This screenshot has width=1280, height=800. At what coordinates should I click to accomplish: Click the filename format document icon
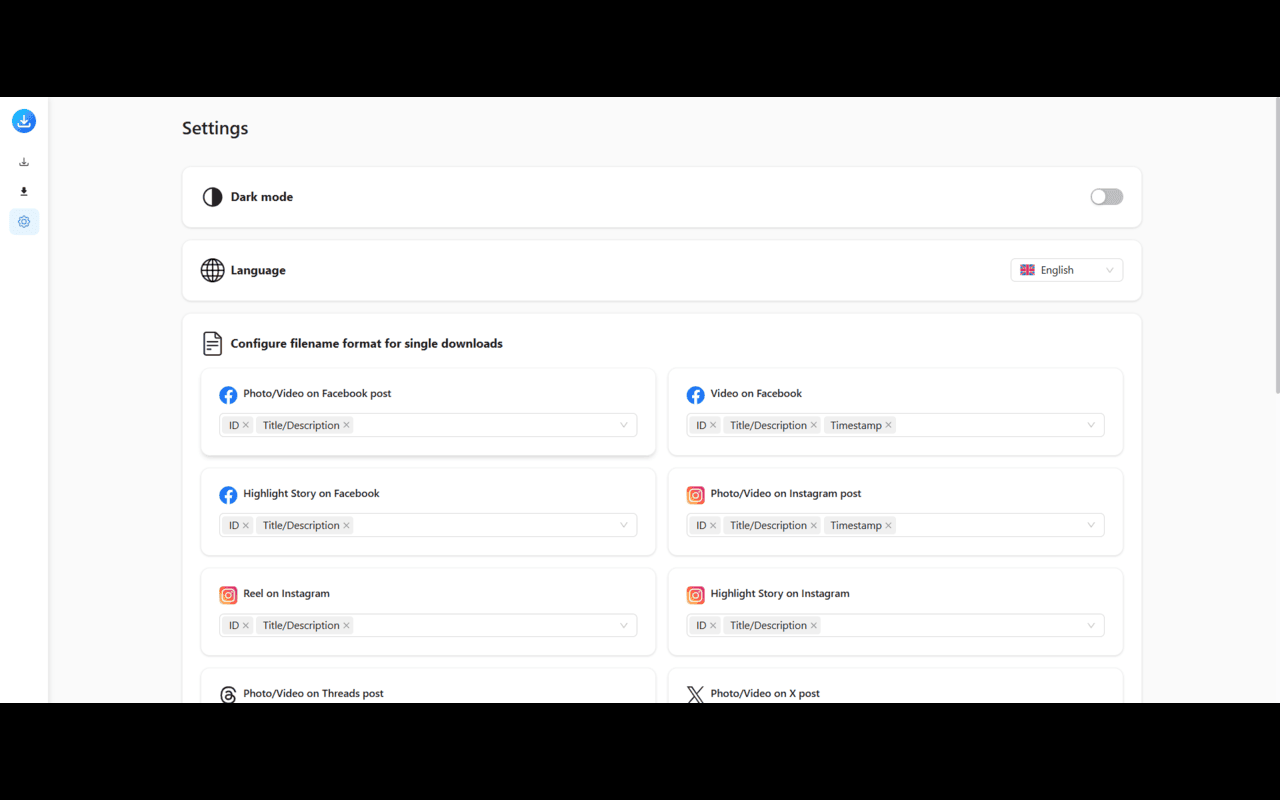click(212, 343)
